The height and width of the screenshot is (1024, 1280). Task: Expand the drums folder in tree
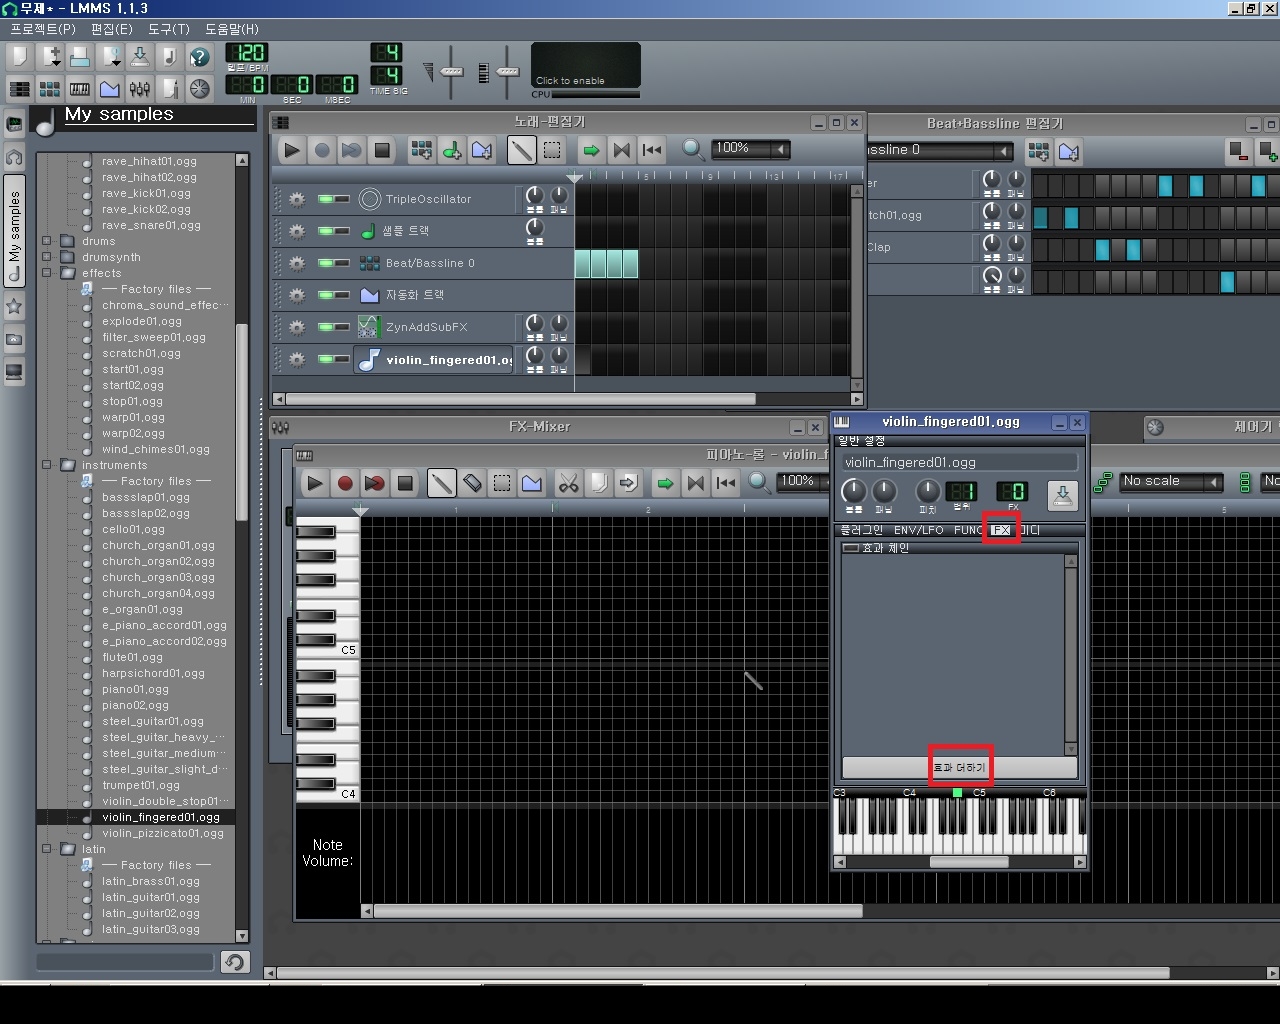coord(47,241)
